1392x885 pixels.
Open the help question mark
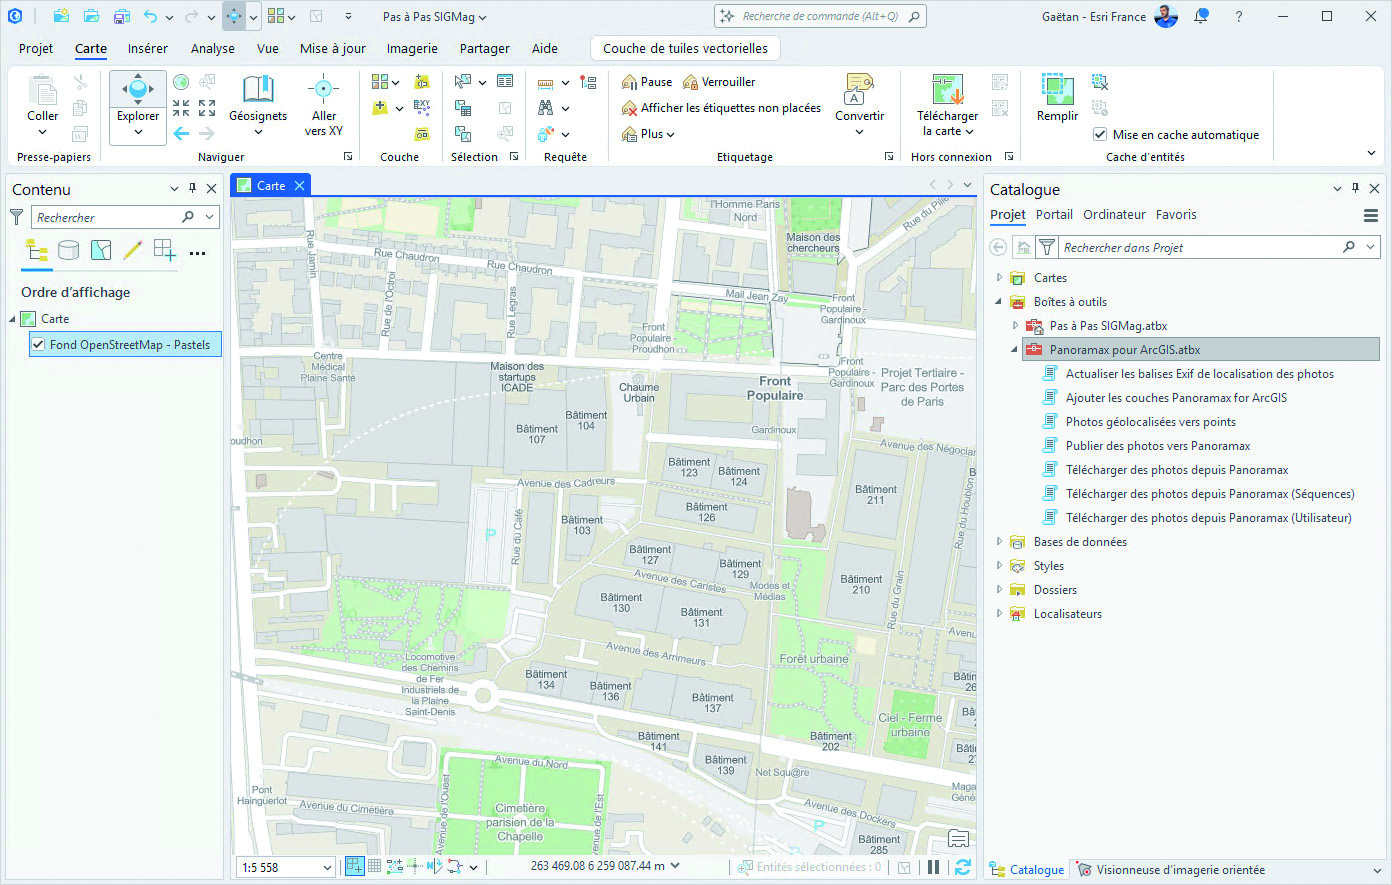click(x=1239, y=16)
